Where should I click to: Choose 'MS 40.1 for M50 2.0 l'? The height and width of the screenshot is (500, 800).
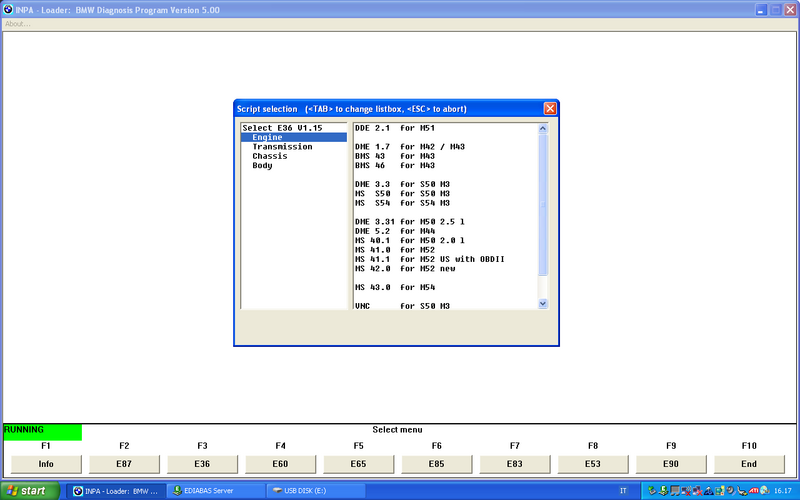410,240
